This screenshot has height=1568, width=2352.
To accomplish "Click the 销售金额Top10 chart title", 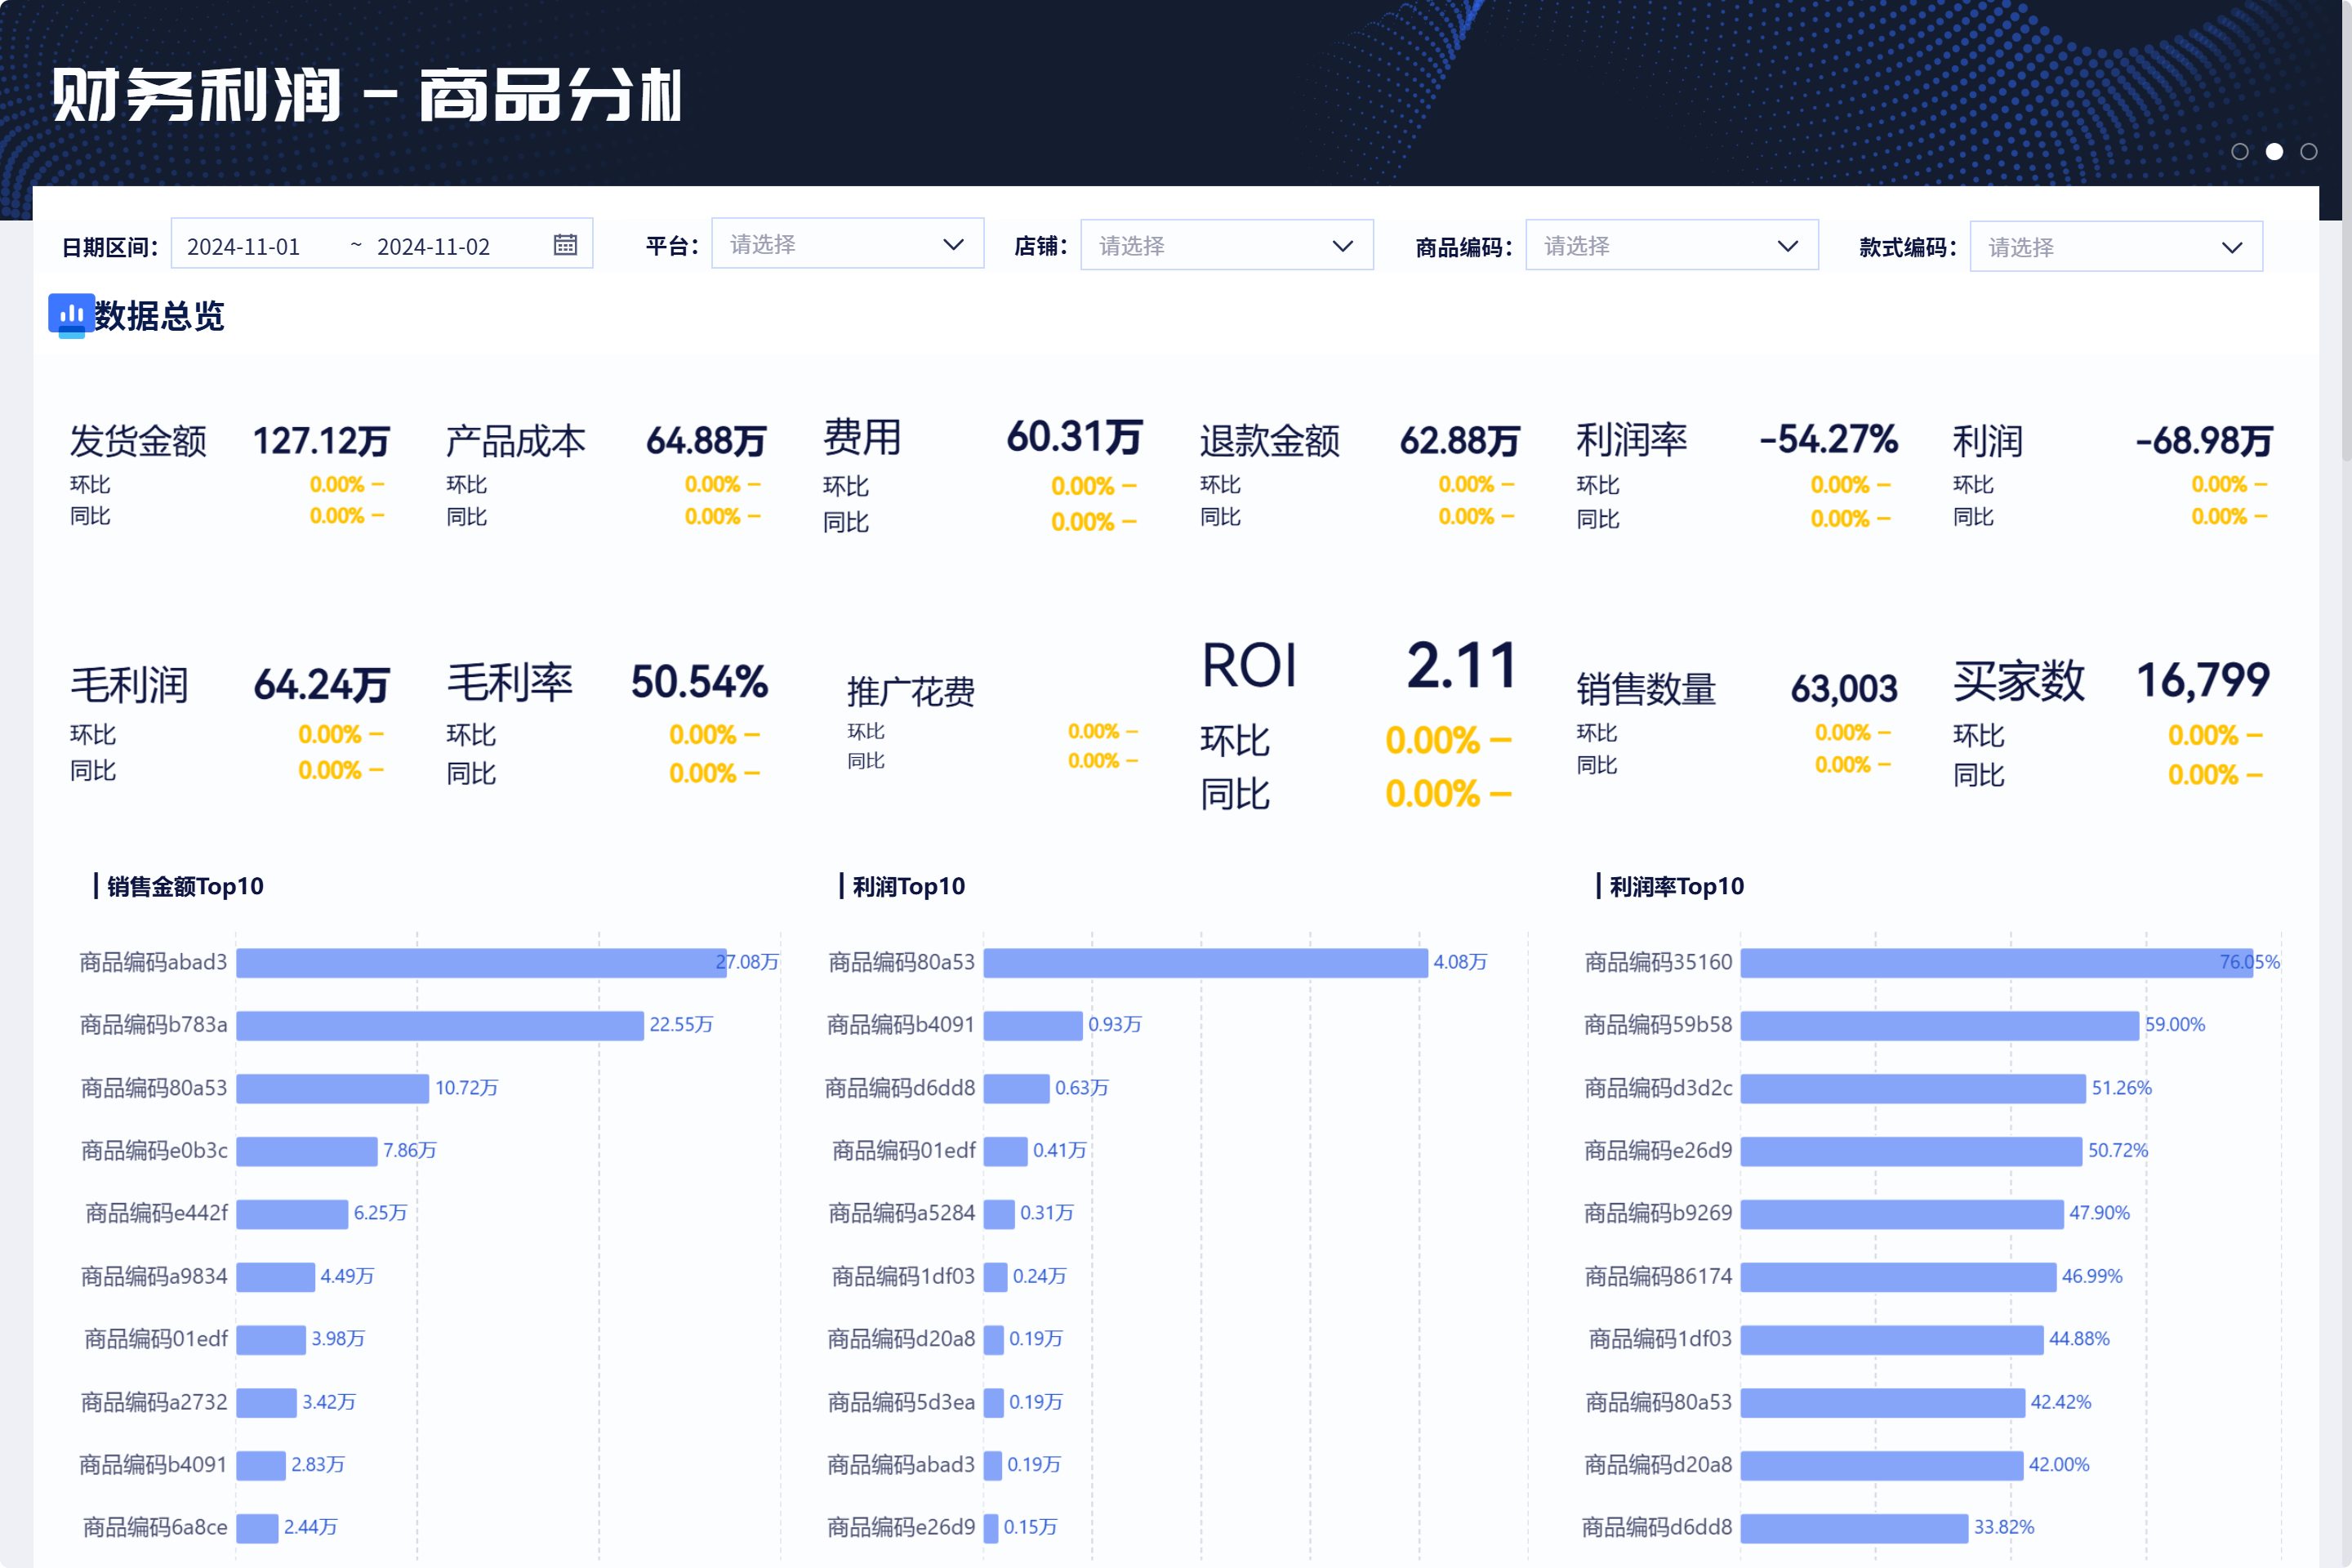I will pos(185,886).
